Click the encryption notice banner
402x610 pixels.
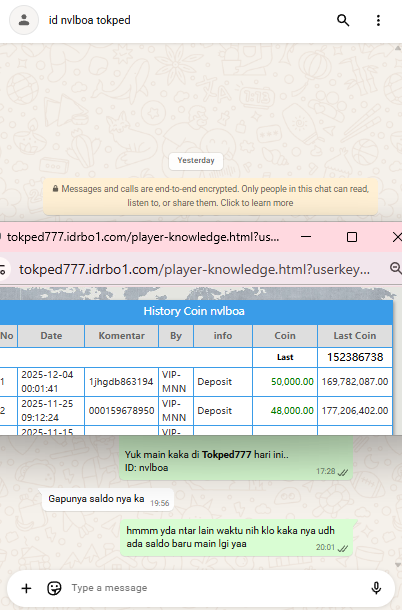pos(210,196)
